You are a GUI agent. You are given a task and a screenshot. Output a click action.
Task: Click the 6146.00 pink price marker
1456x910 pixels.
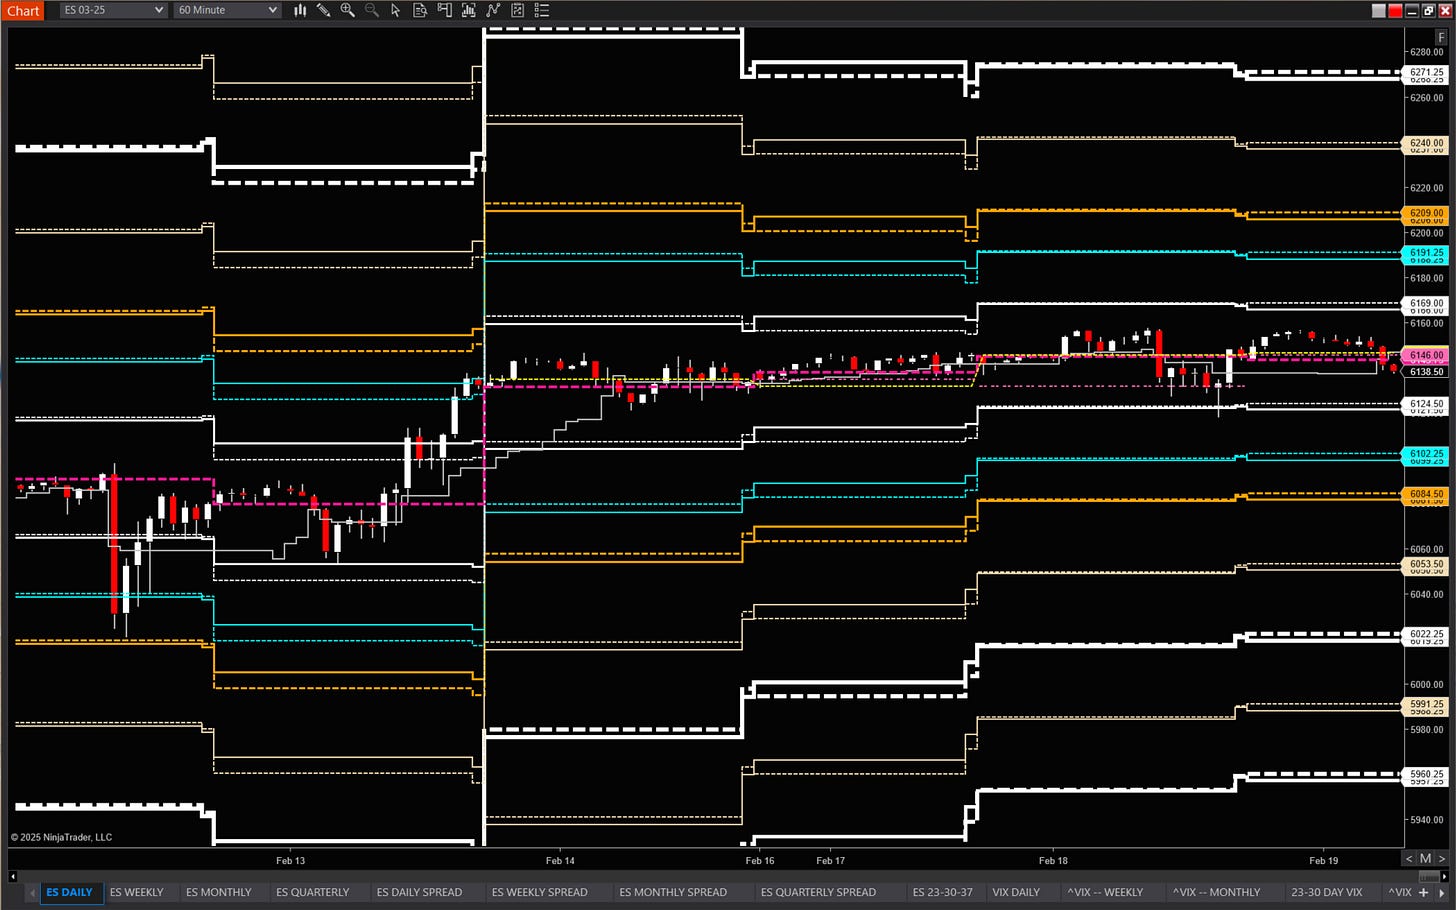(1426, 355)
